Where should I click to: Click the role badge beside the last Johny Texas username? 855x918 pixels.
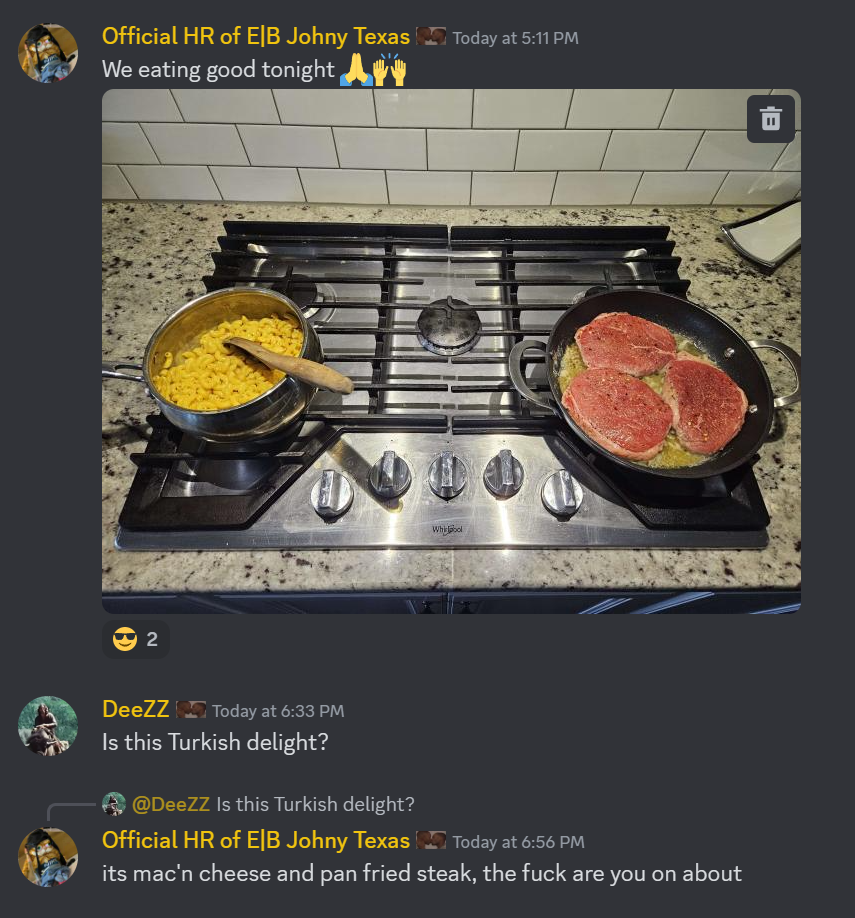pyautogui.click(x=431, y=840)
